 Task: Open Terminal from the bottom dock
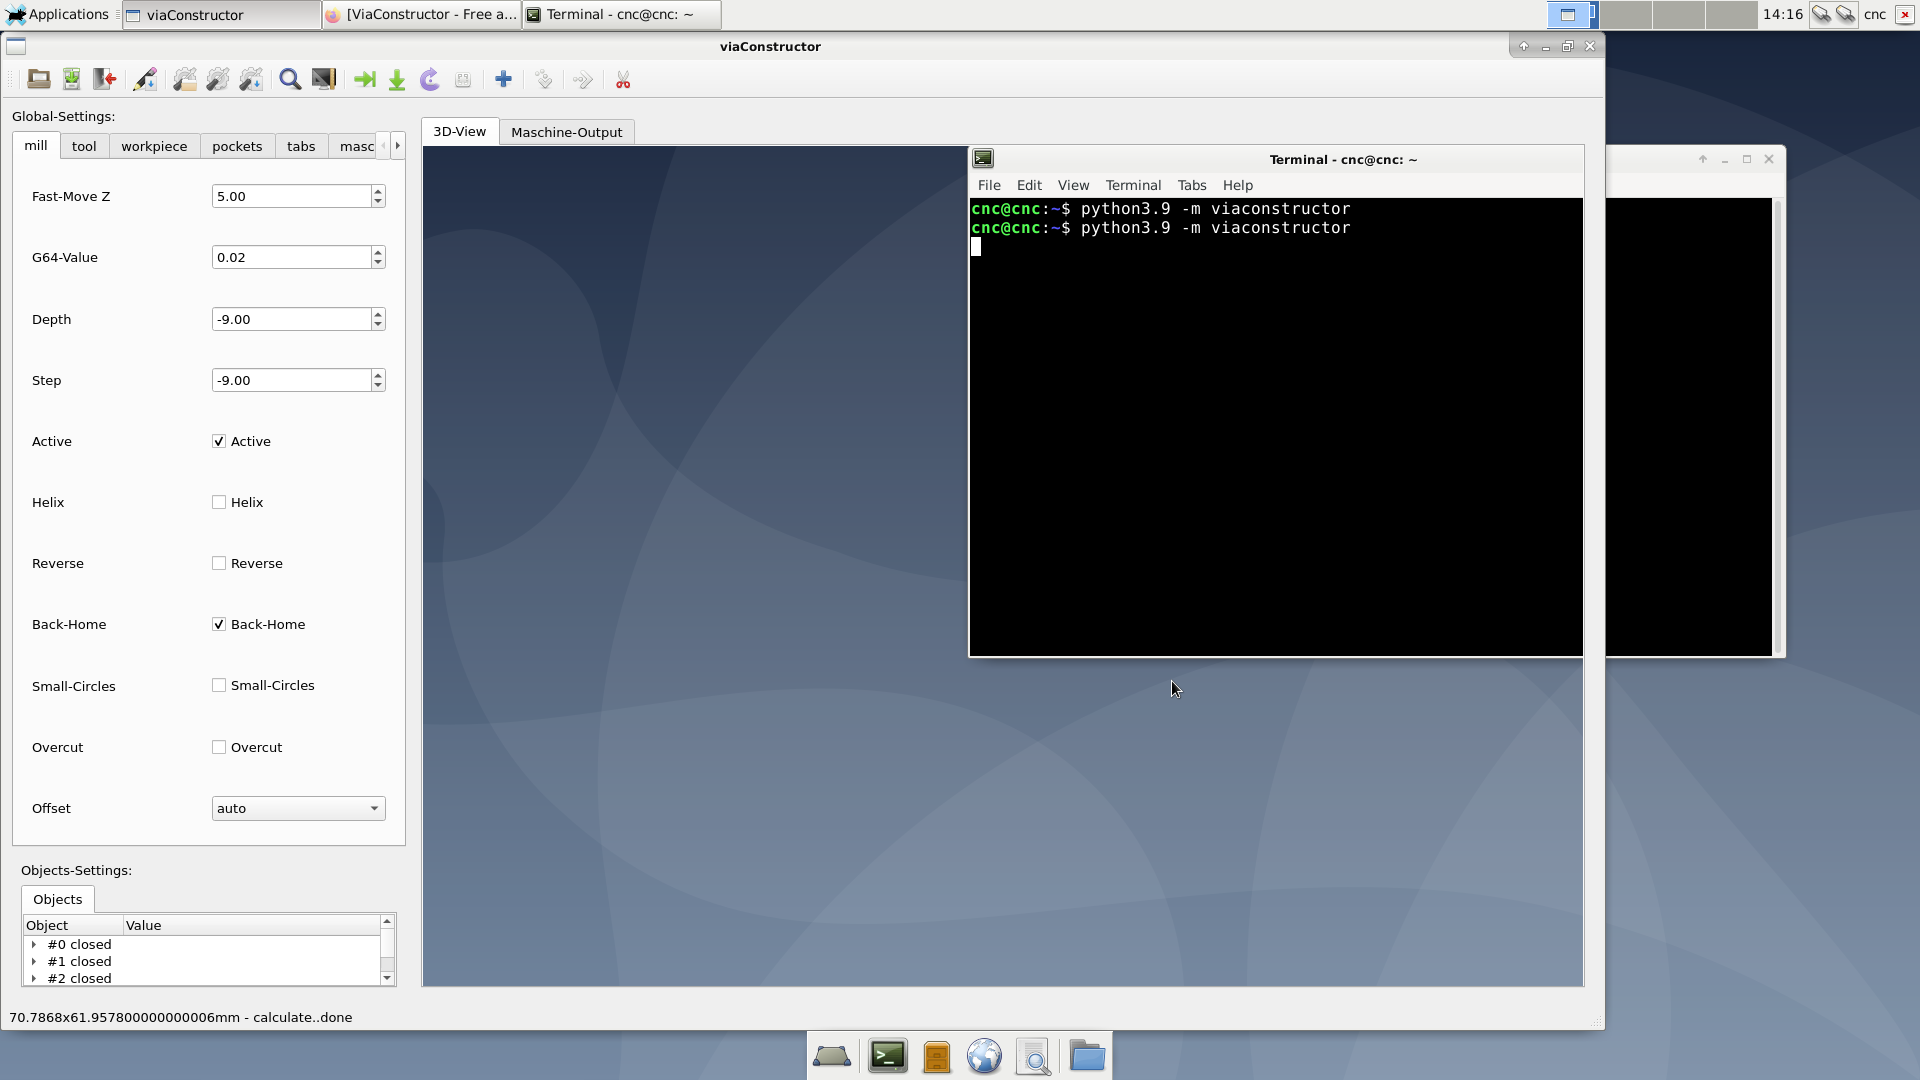click(x=888, y=1056)
